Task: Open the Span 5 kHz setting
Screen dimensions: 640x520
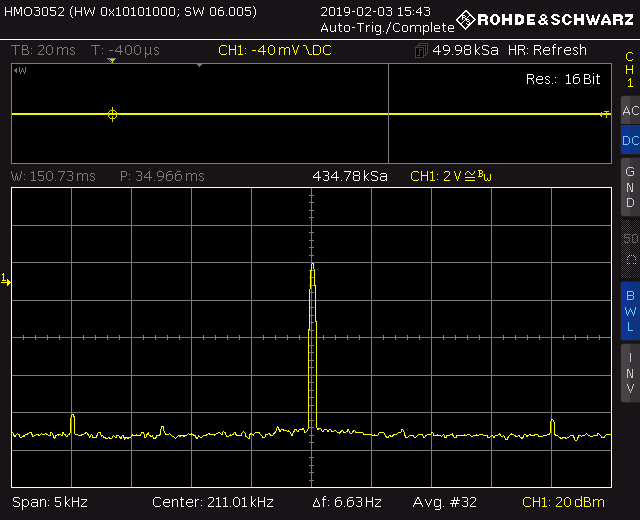Action: click(x=47, y=501)
